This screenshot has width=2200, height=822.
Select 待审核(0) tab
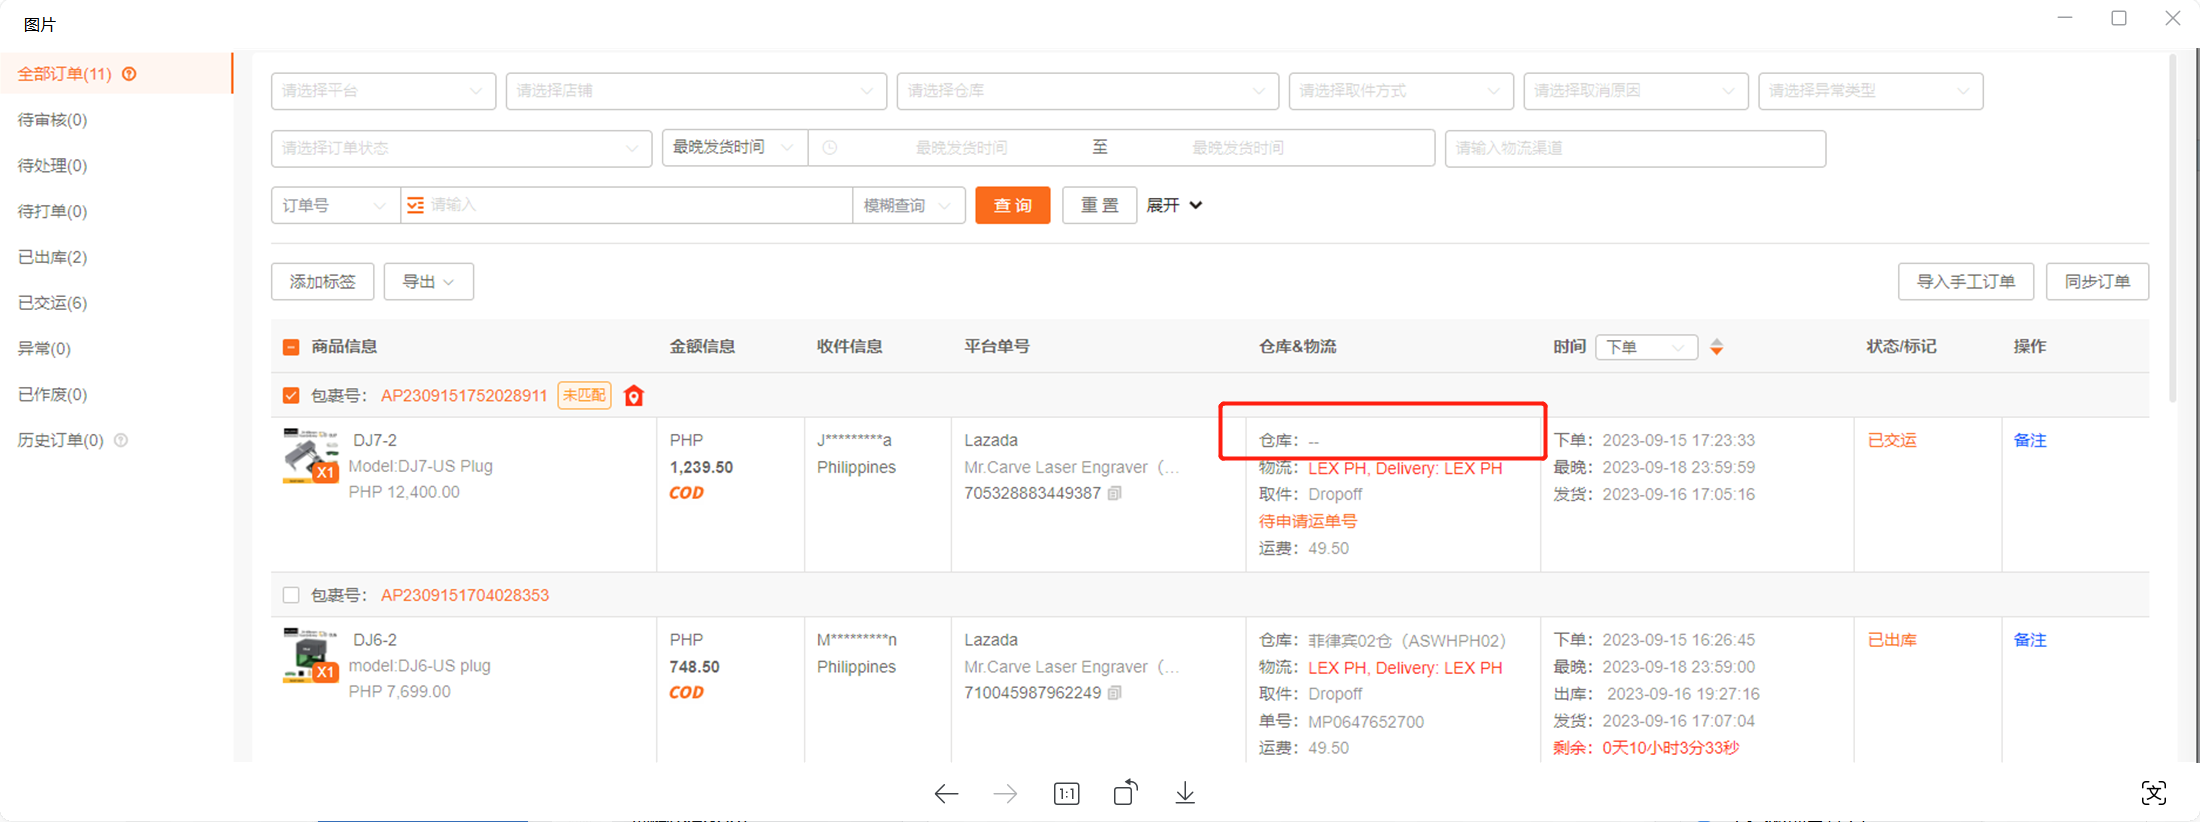point(52,120)
